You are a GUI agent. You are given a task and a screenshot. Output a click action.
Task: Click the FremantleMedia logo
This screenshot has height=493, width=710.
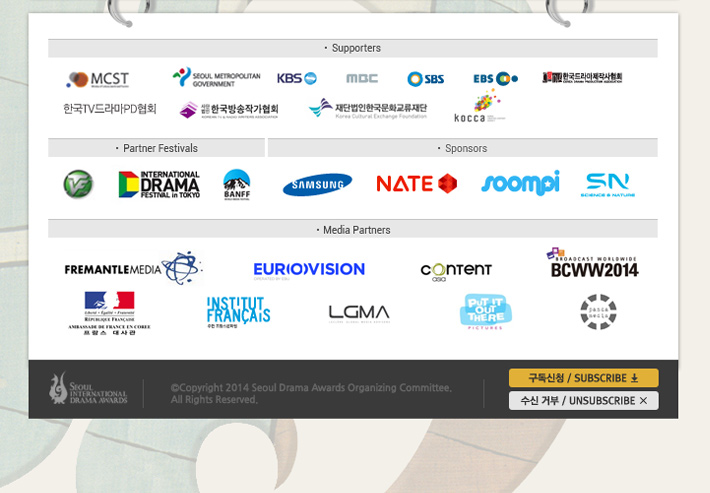(x=133, y=268)
